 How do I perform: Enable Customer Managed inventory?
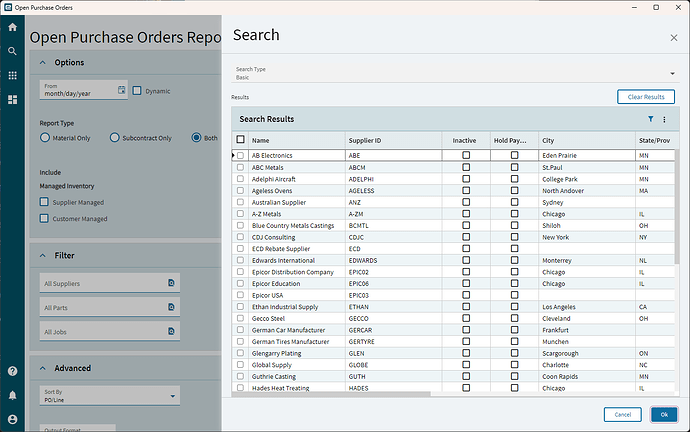[x=44, y=218]
